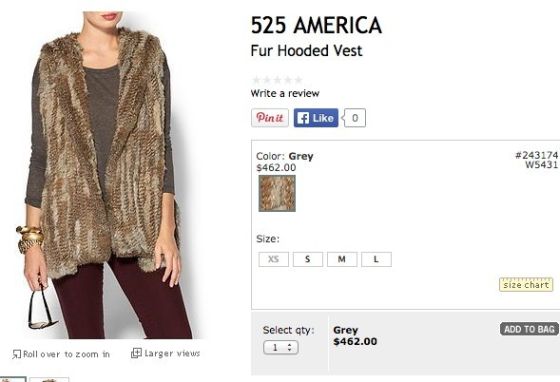The width and height of the screenshot is (560, 382).
Task: Click the quantity stepper arrows
Action: (290, 347)
